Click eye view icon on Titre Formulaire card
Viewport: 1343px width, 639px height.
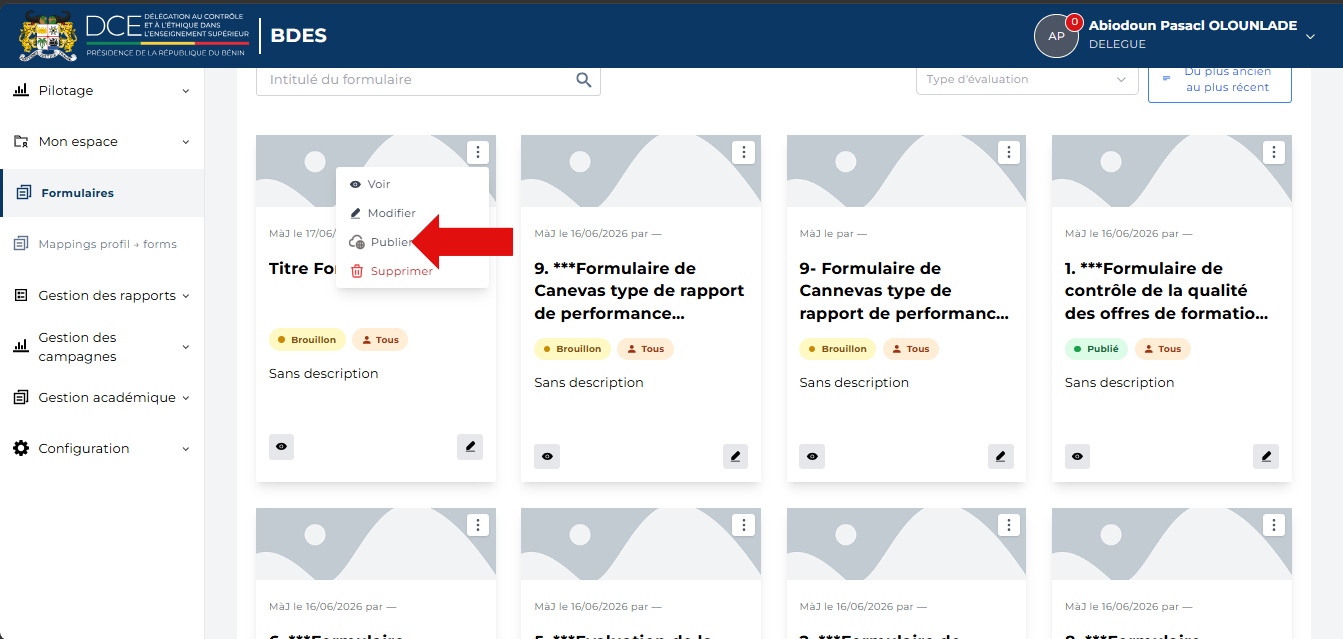pos(282,447)
